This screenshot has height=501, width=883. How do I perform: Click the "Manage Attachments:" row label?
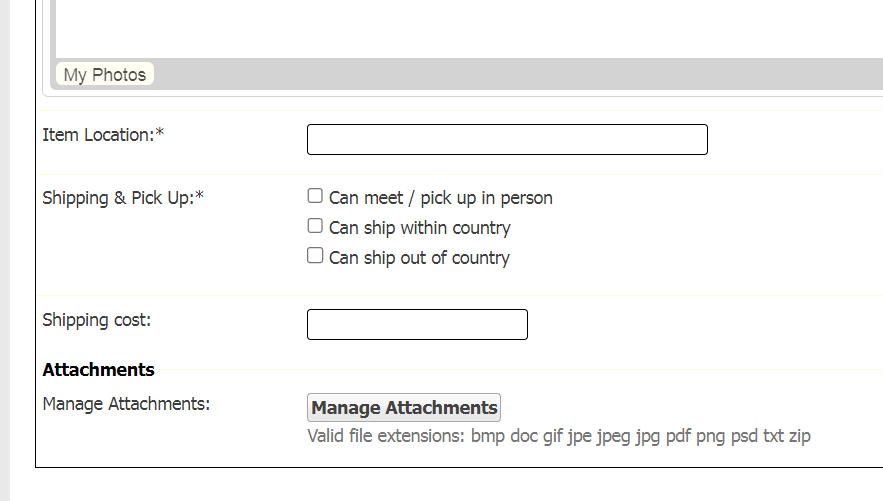pos(126,404)
